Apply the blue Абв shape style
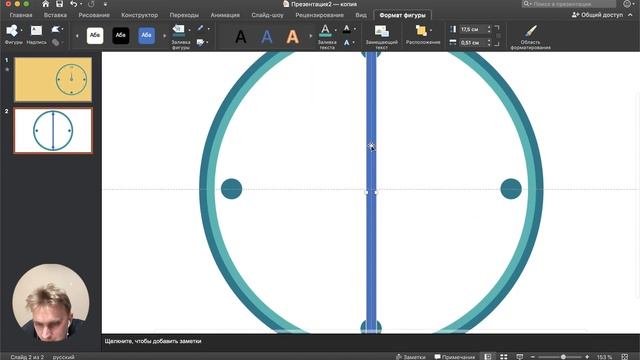Screen dimensions: 640x360 pyautogui.click(x=147, y=36)
